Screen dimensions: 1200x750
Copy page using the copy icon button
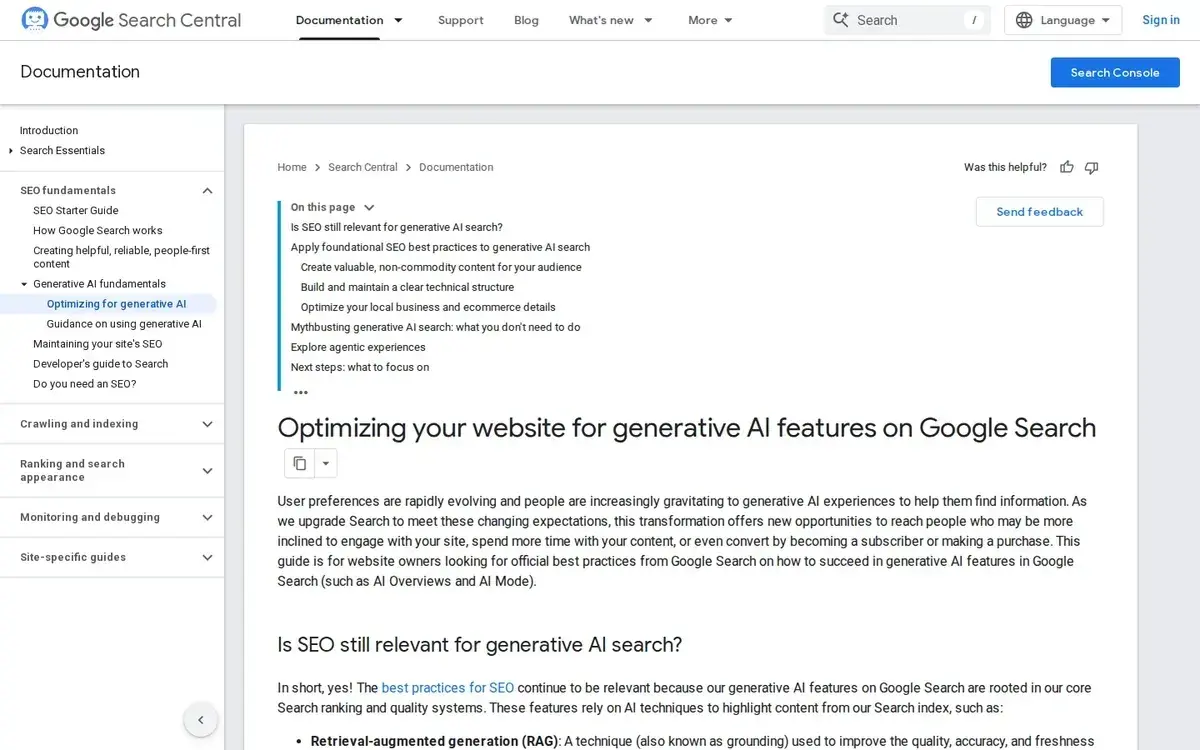coord(300,463)
